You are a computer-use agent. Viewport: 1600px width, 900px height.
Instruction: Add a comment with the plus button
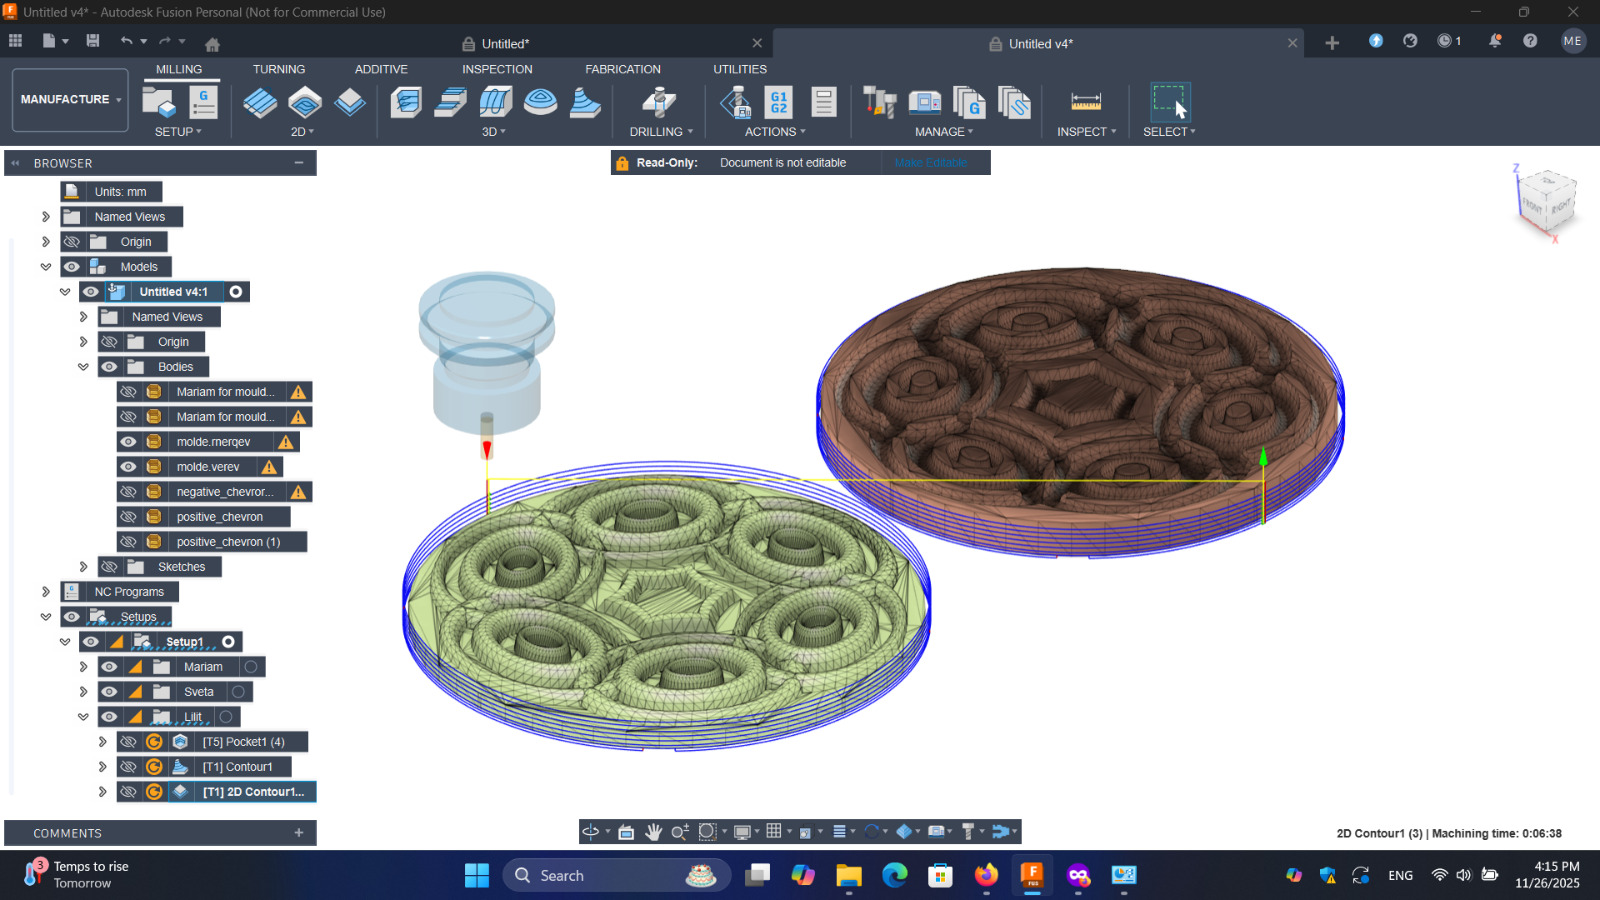click(298, 833)
